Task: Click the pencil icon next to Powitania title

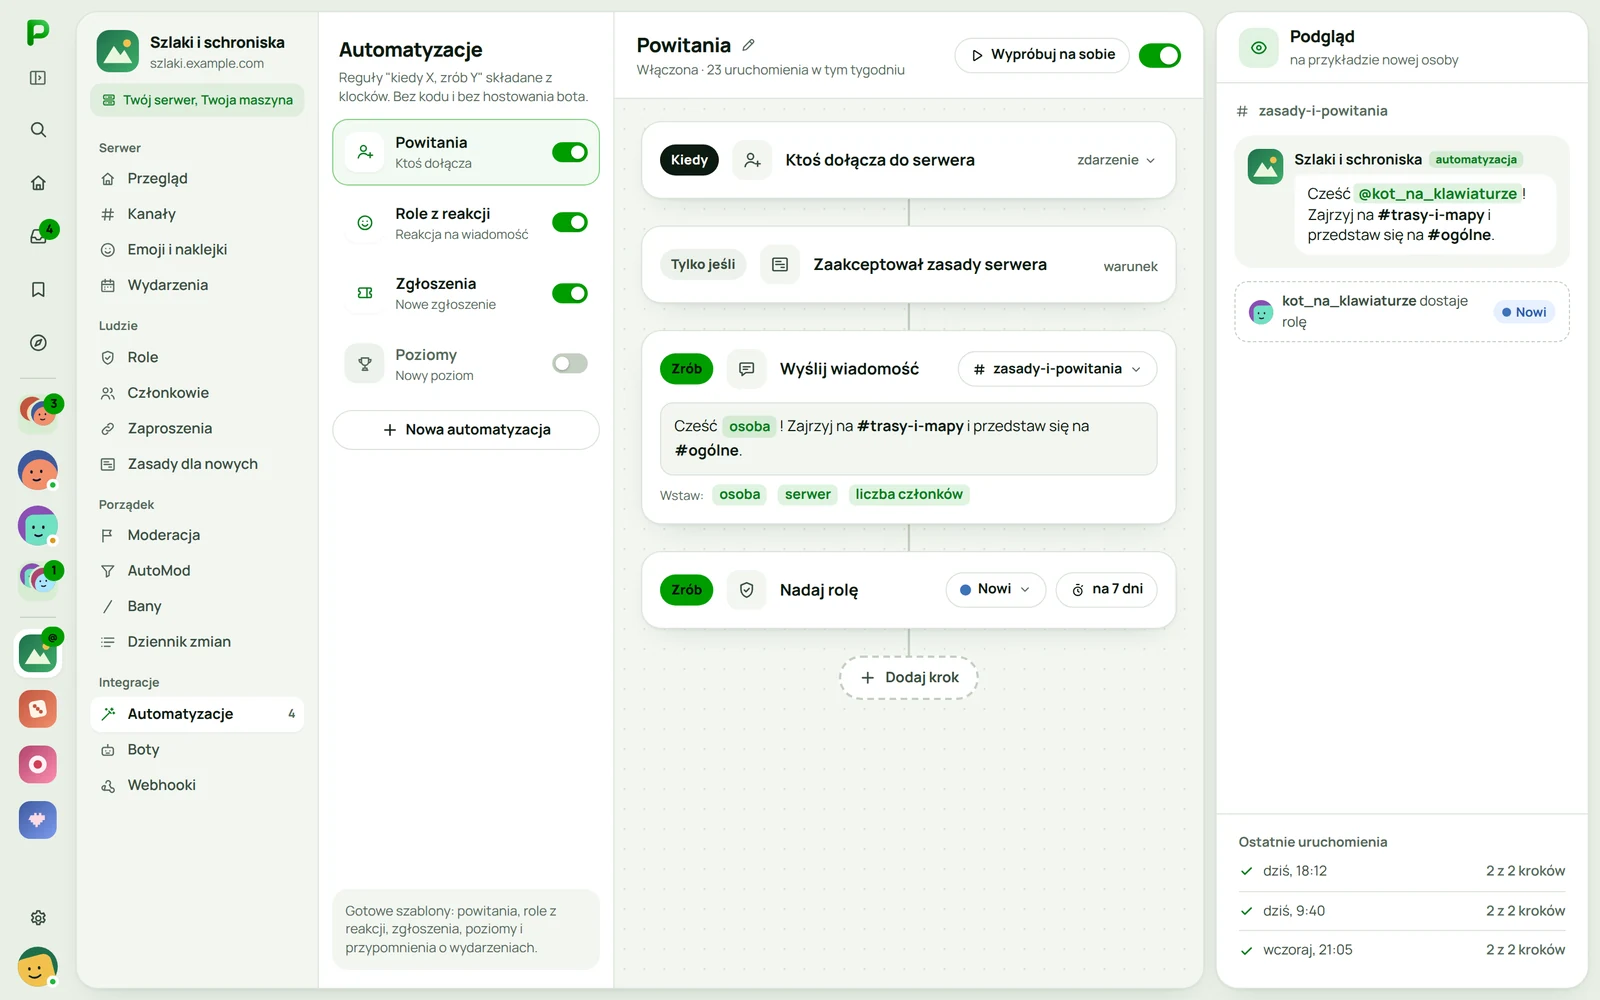Action: coord(748,45)
